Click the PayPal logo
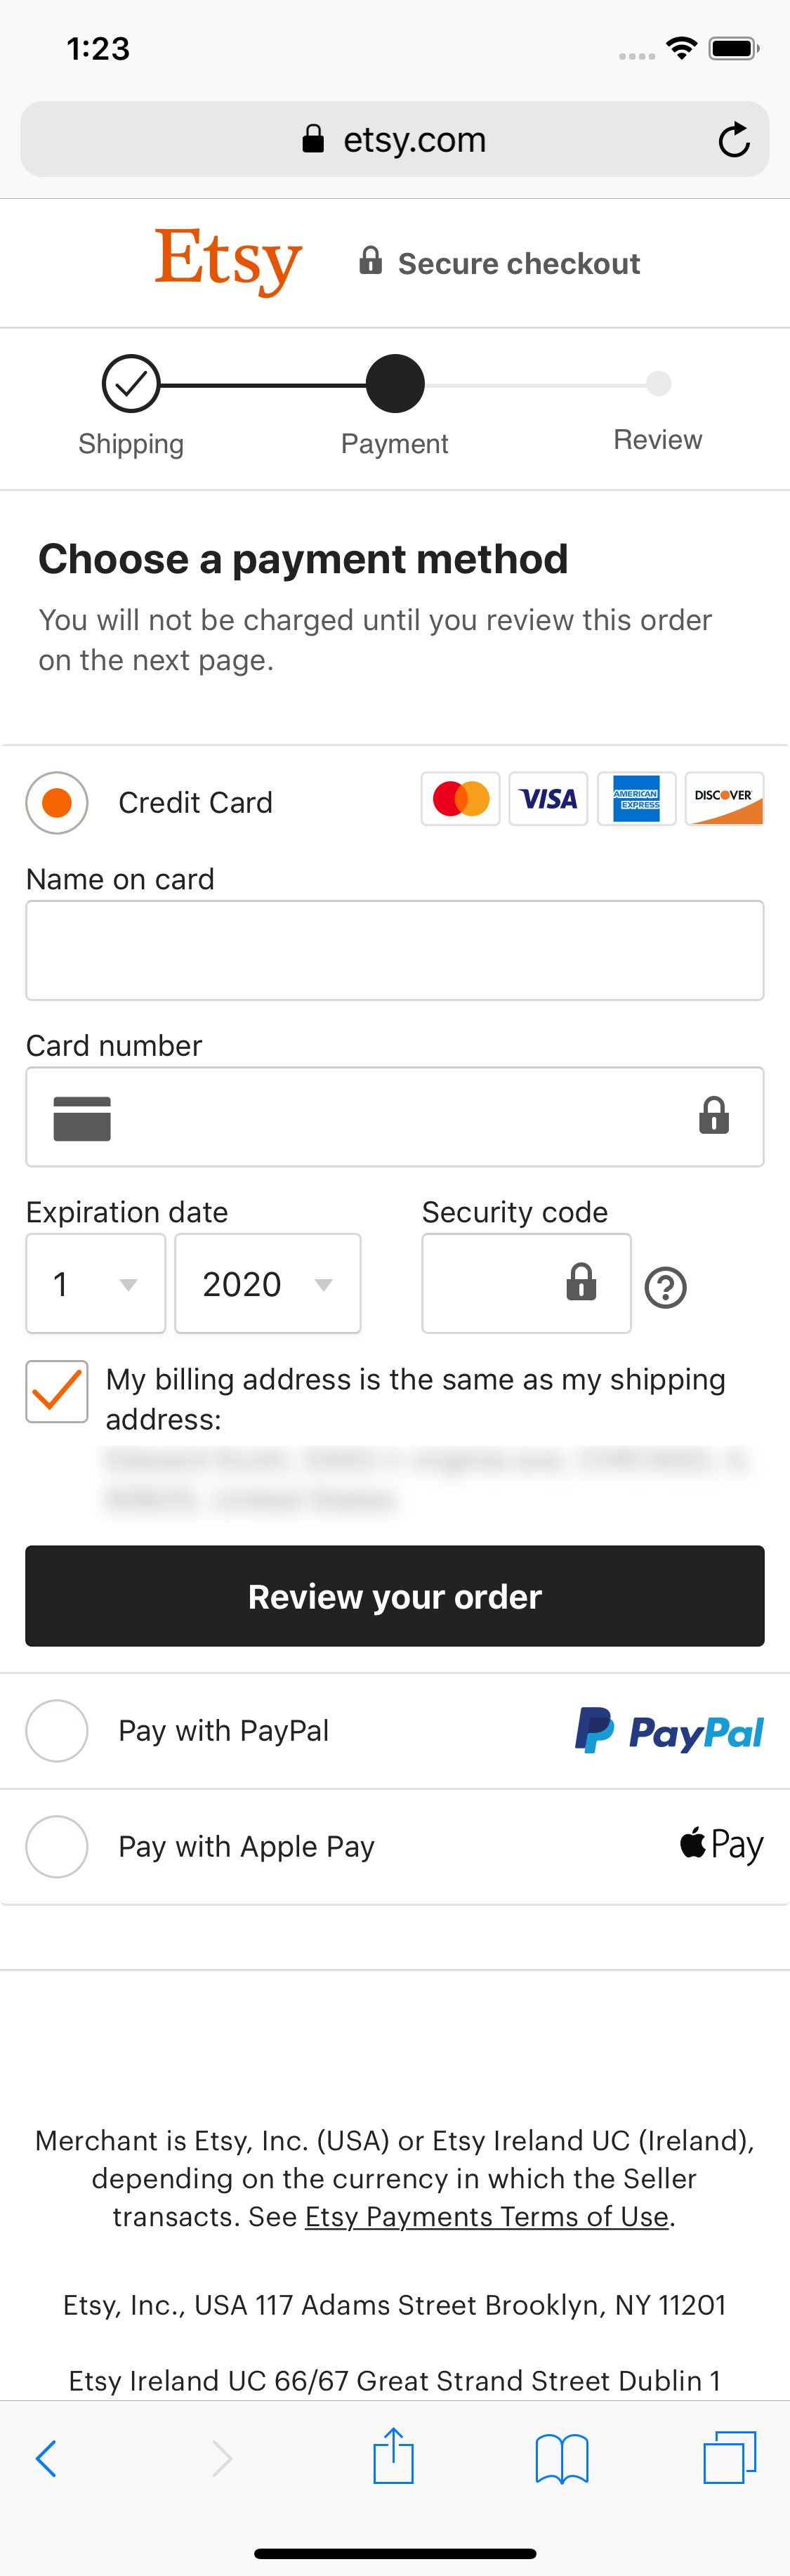This screenshot has width=790, height=2576. coord(669,1729)
